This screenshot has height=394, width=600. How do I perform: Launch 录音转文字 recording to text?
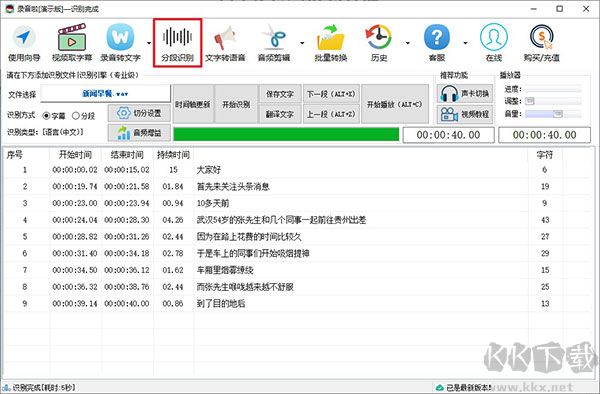click(121, 43)
